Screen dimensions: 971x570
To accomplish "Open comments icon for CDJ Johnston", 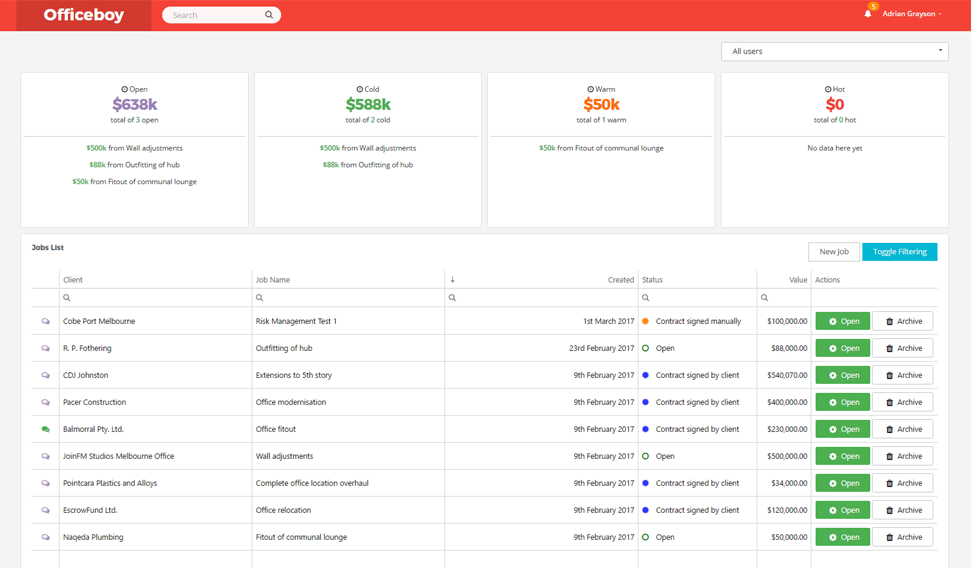I will click(45, 375).
